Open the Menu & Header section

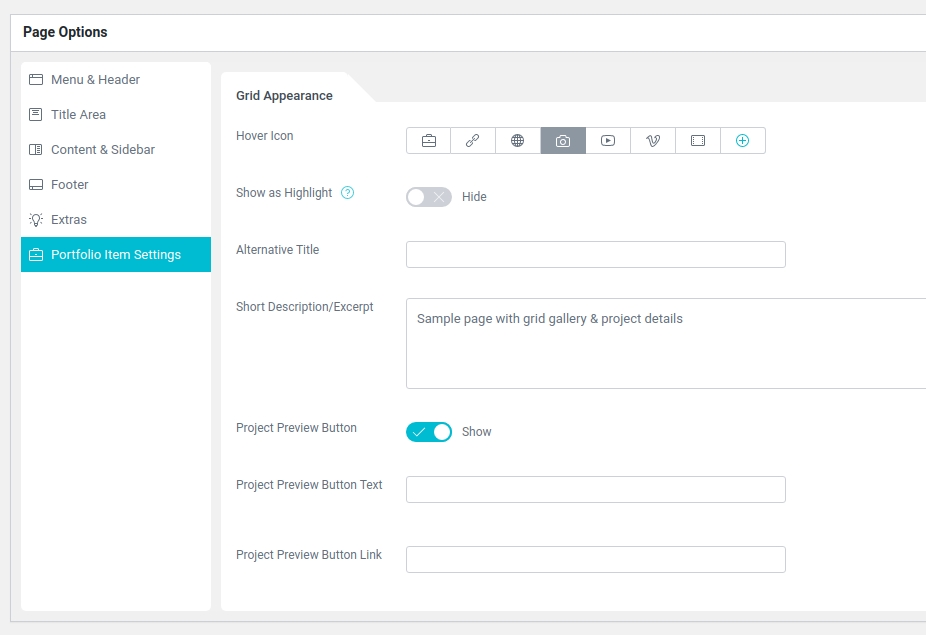click(95, 80)
